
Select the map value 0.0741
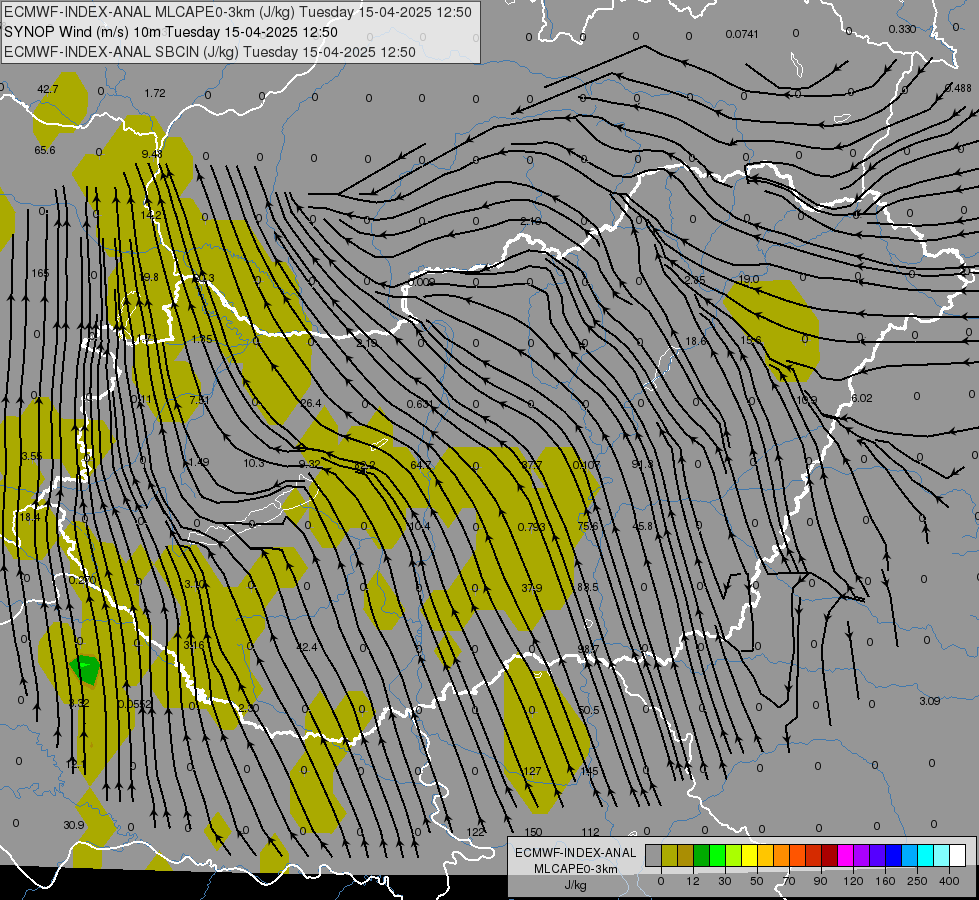point(742,34)
